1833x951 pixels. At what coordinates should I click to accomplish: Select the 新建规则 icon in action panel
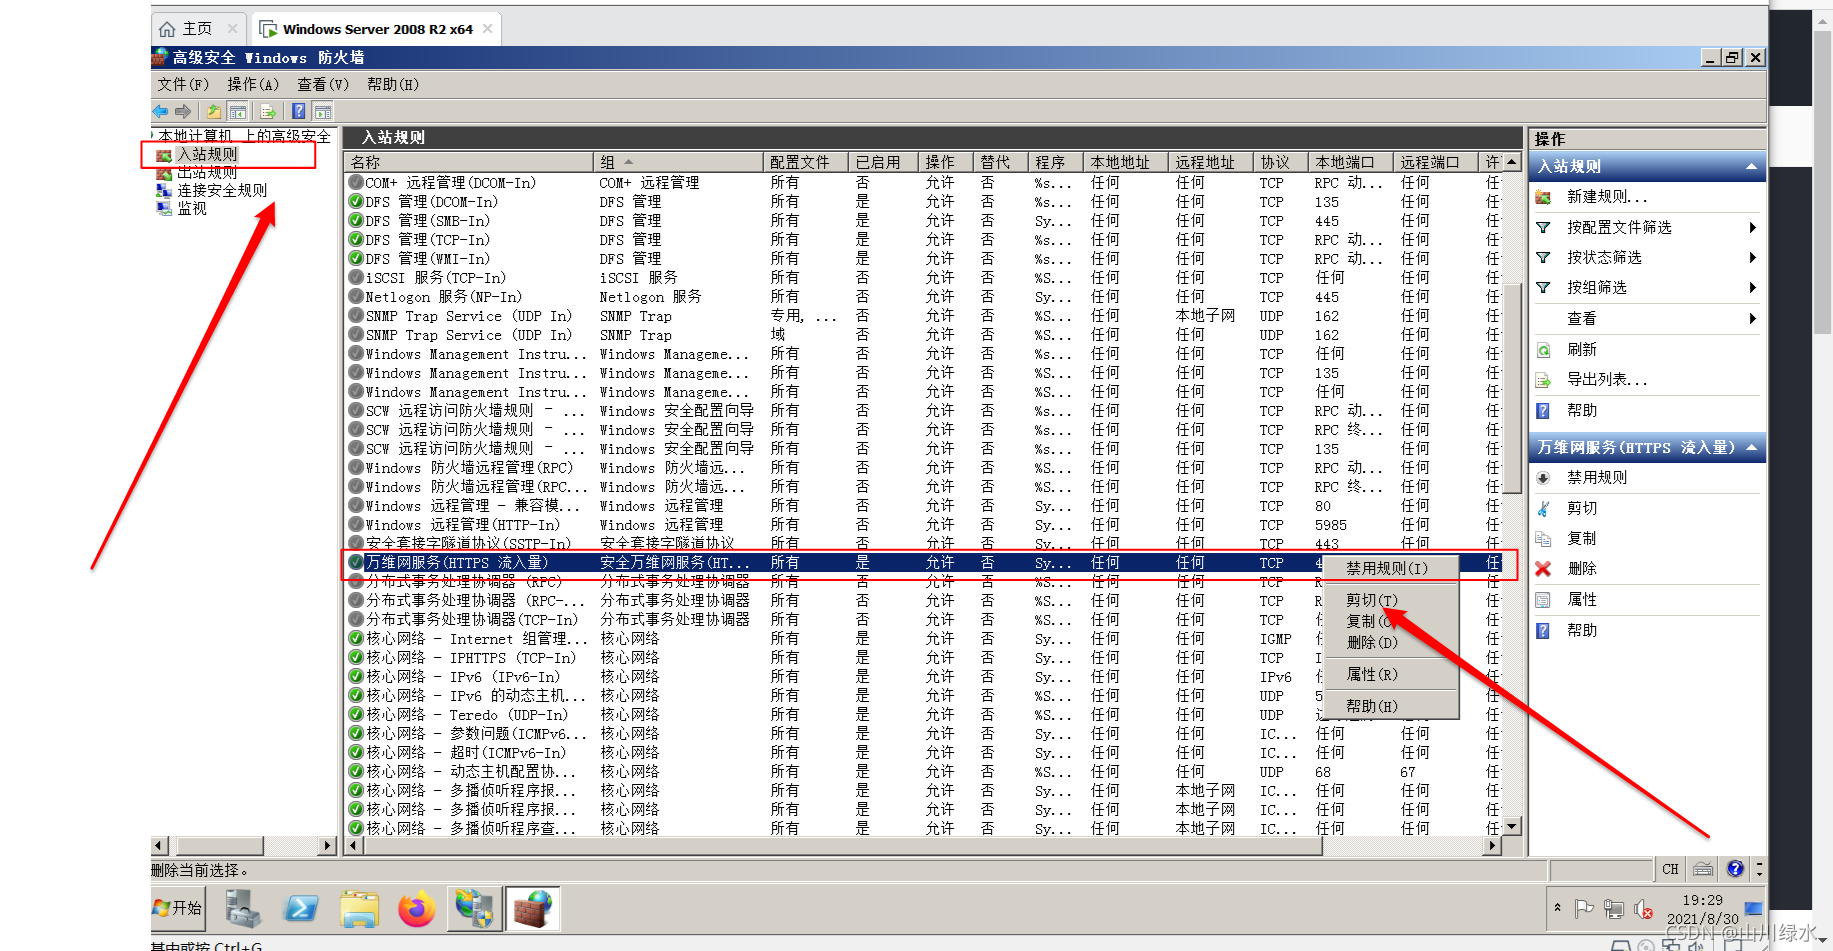point(1543,195)
